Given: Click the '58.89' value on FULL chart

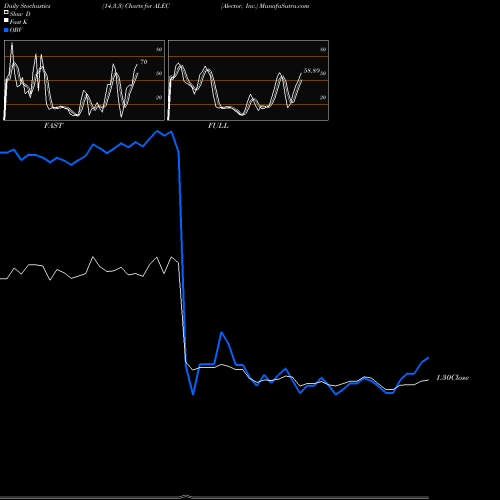Looking at the screenshot, I should click(x=312, y=71).
